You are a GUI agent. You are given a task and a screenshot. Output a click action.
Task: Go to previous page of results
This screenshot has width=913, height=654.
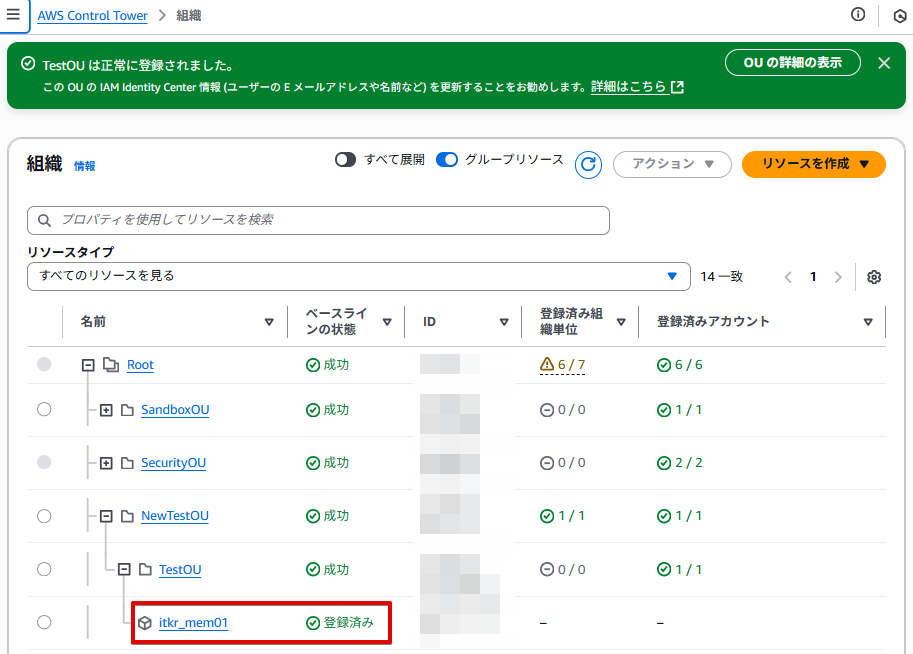point(788,277)
